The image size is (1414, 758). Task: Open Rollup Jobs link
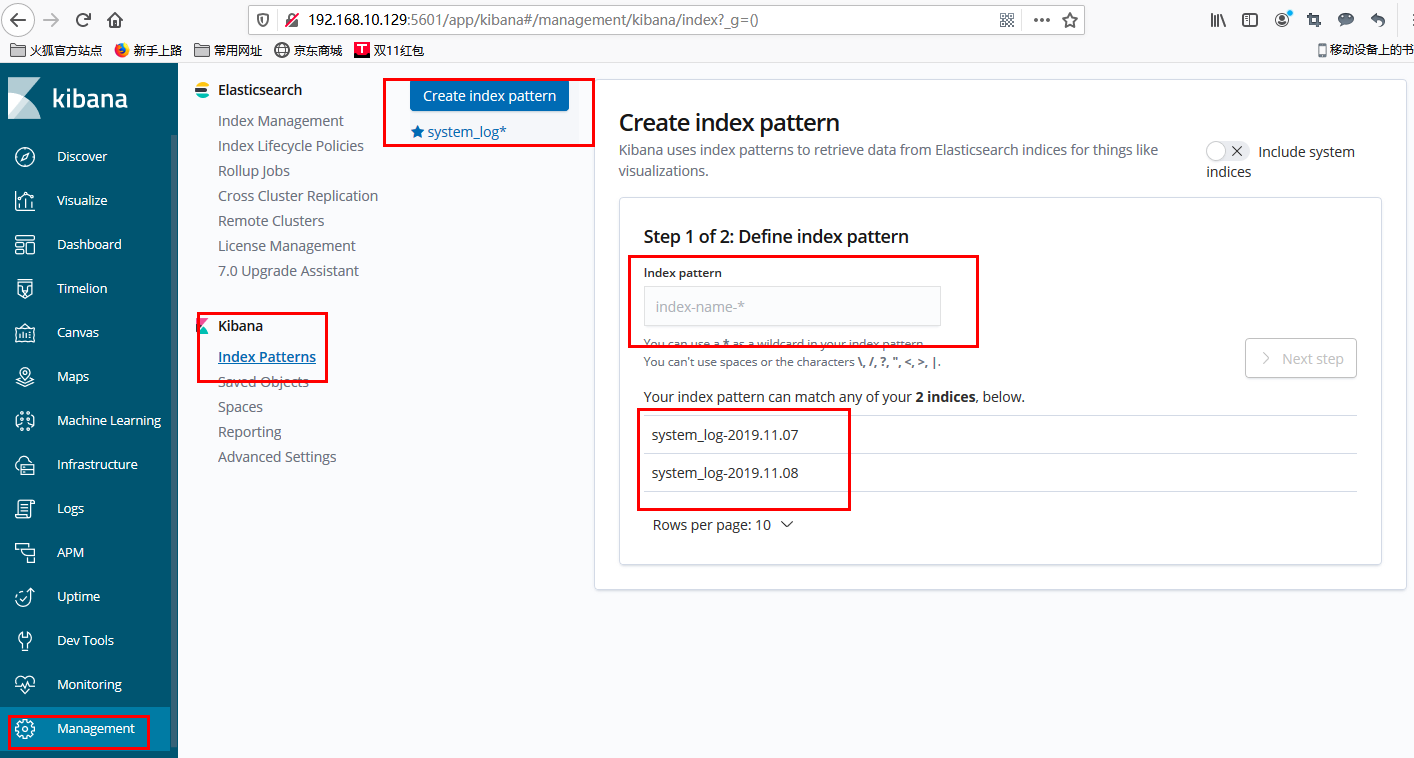coord(254,171)
